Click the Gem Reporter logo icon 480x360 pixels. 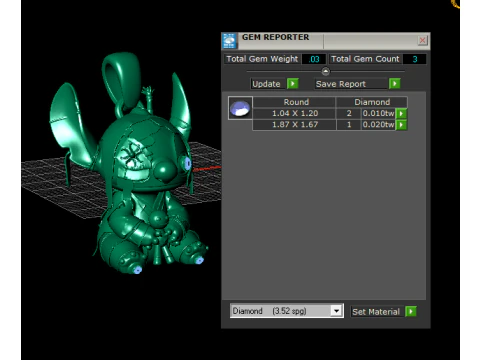229,41
